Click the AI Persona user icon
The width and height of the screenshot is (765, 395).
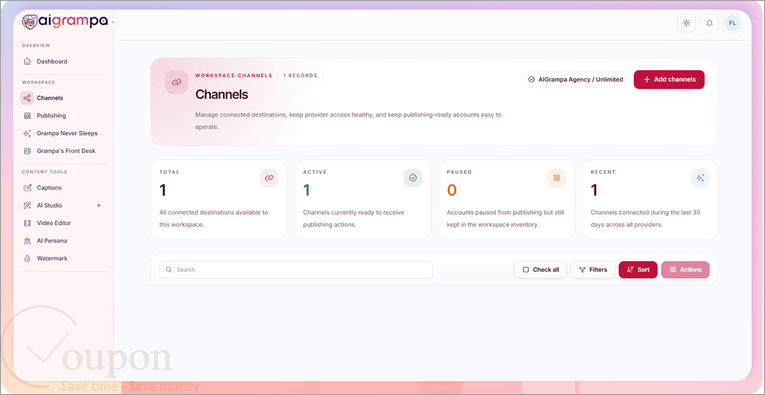point(27,241)
